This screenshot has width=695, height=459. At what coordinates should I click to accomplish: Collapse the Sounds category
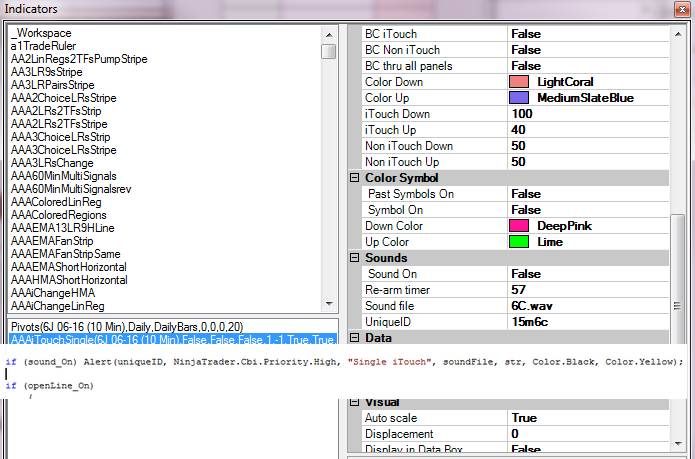click(354, 257)
